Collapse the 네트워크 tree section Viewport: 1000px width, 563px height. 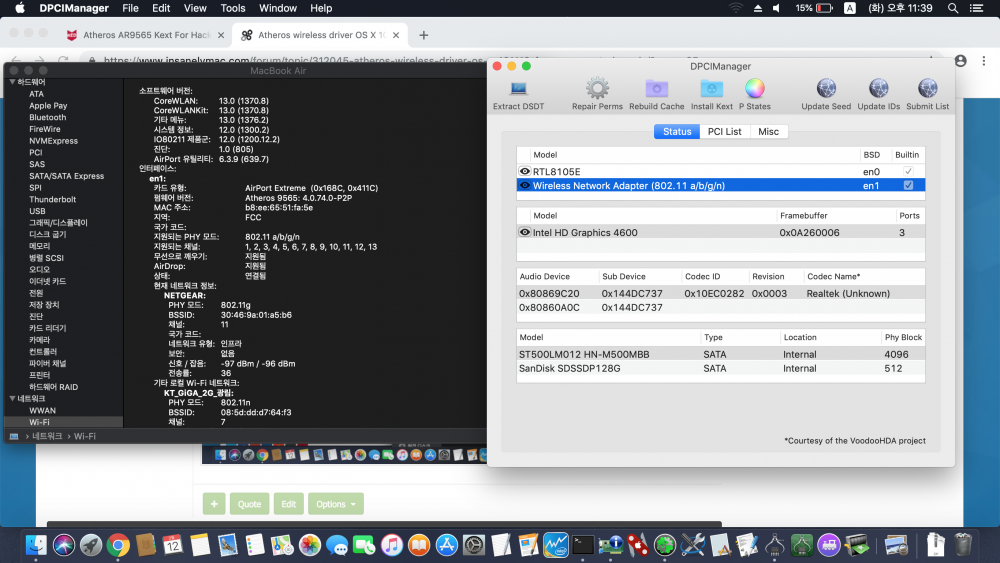click(x=12, y=398)
